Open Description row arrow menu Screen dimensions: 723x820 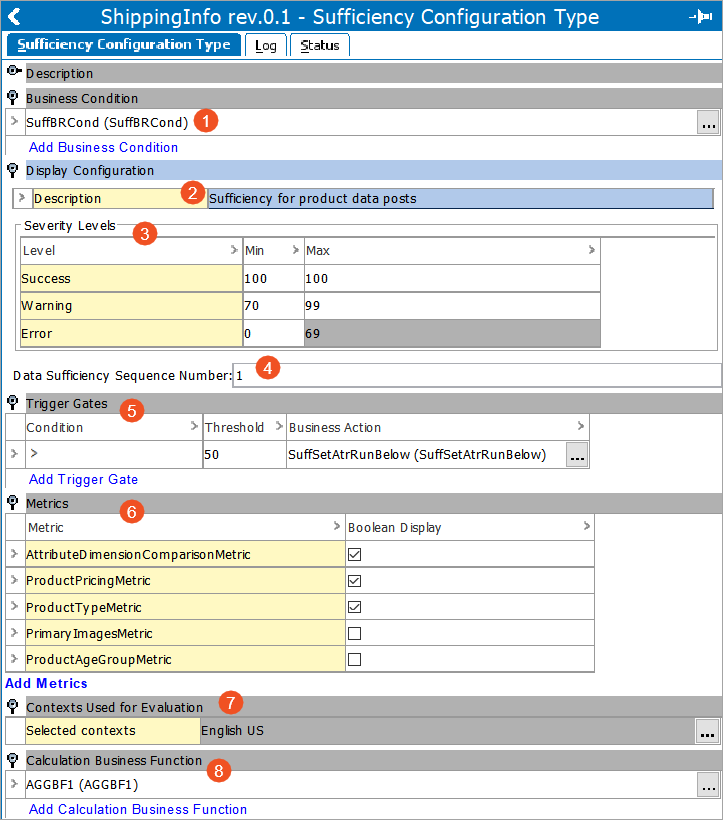click(x=21, y=198)
